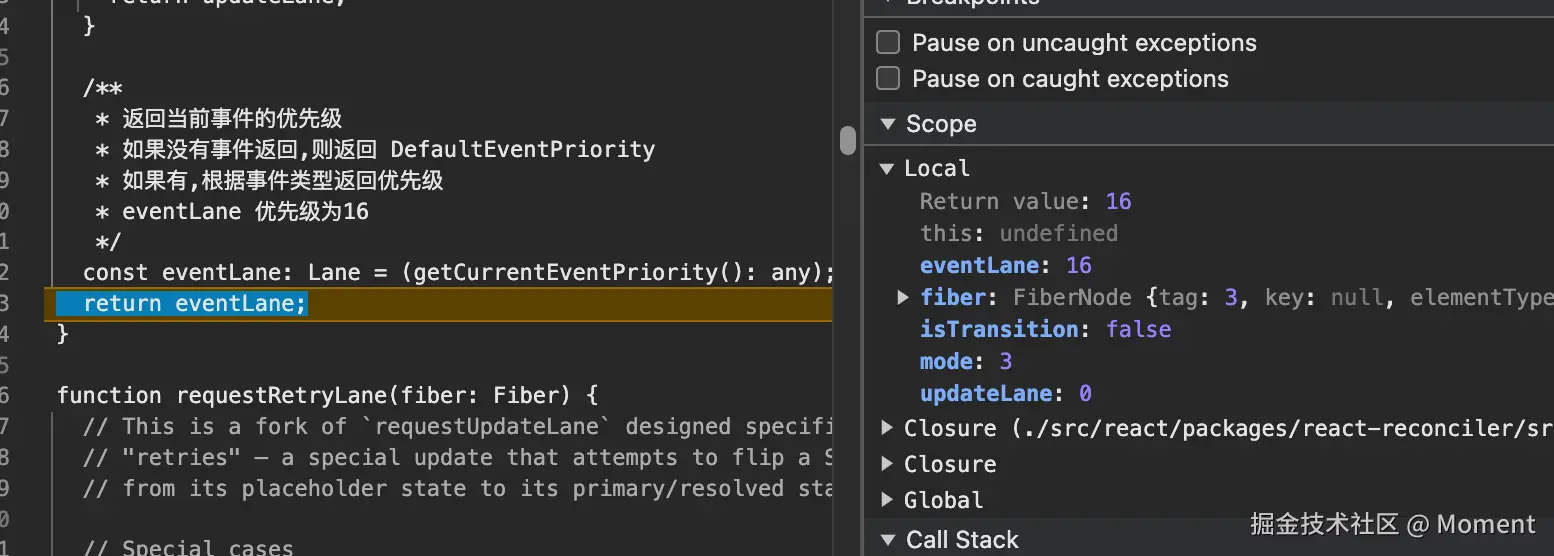Expand the plain Closure scope entry
1554x556 pixels.
[887, 464]
